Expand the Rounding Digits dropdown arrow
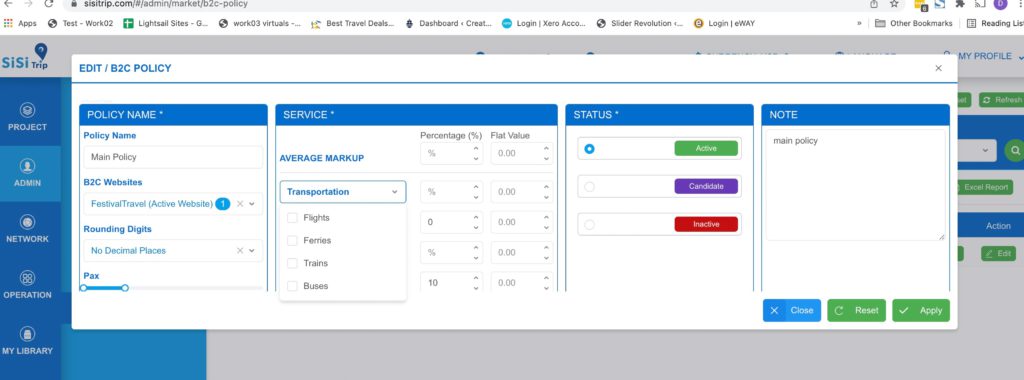Screen dimensions: 1024x380 tap(252, 251)
